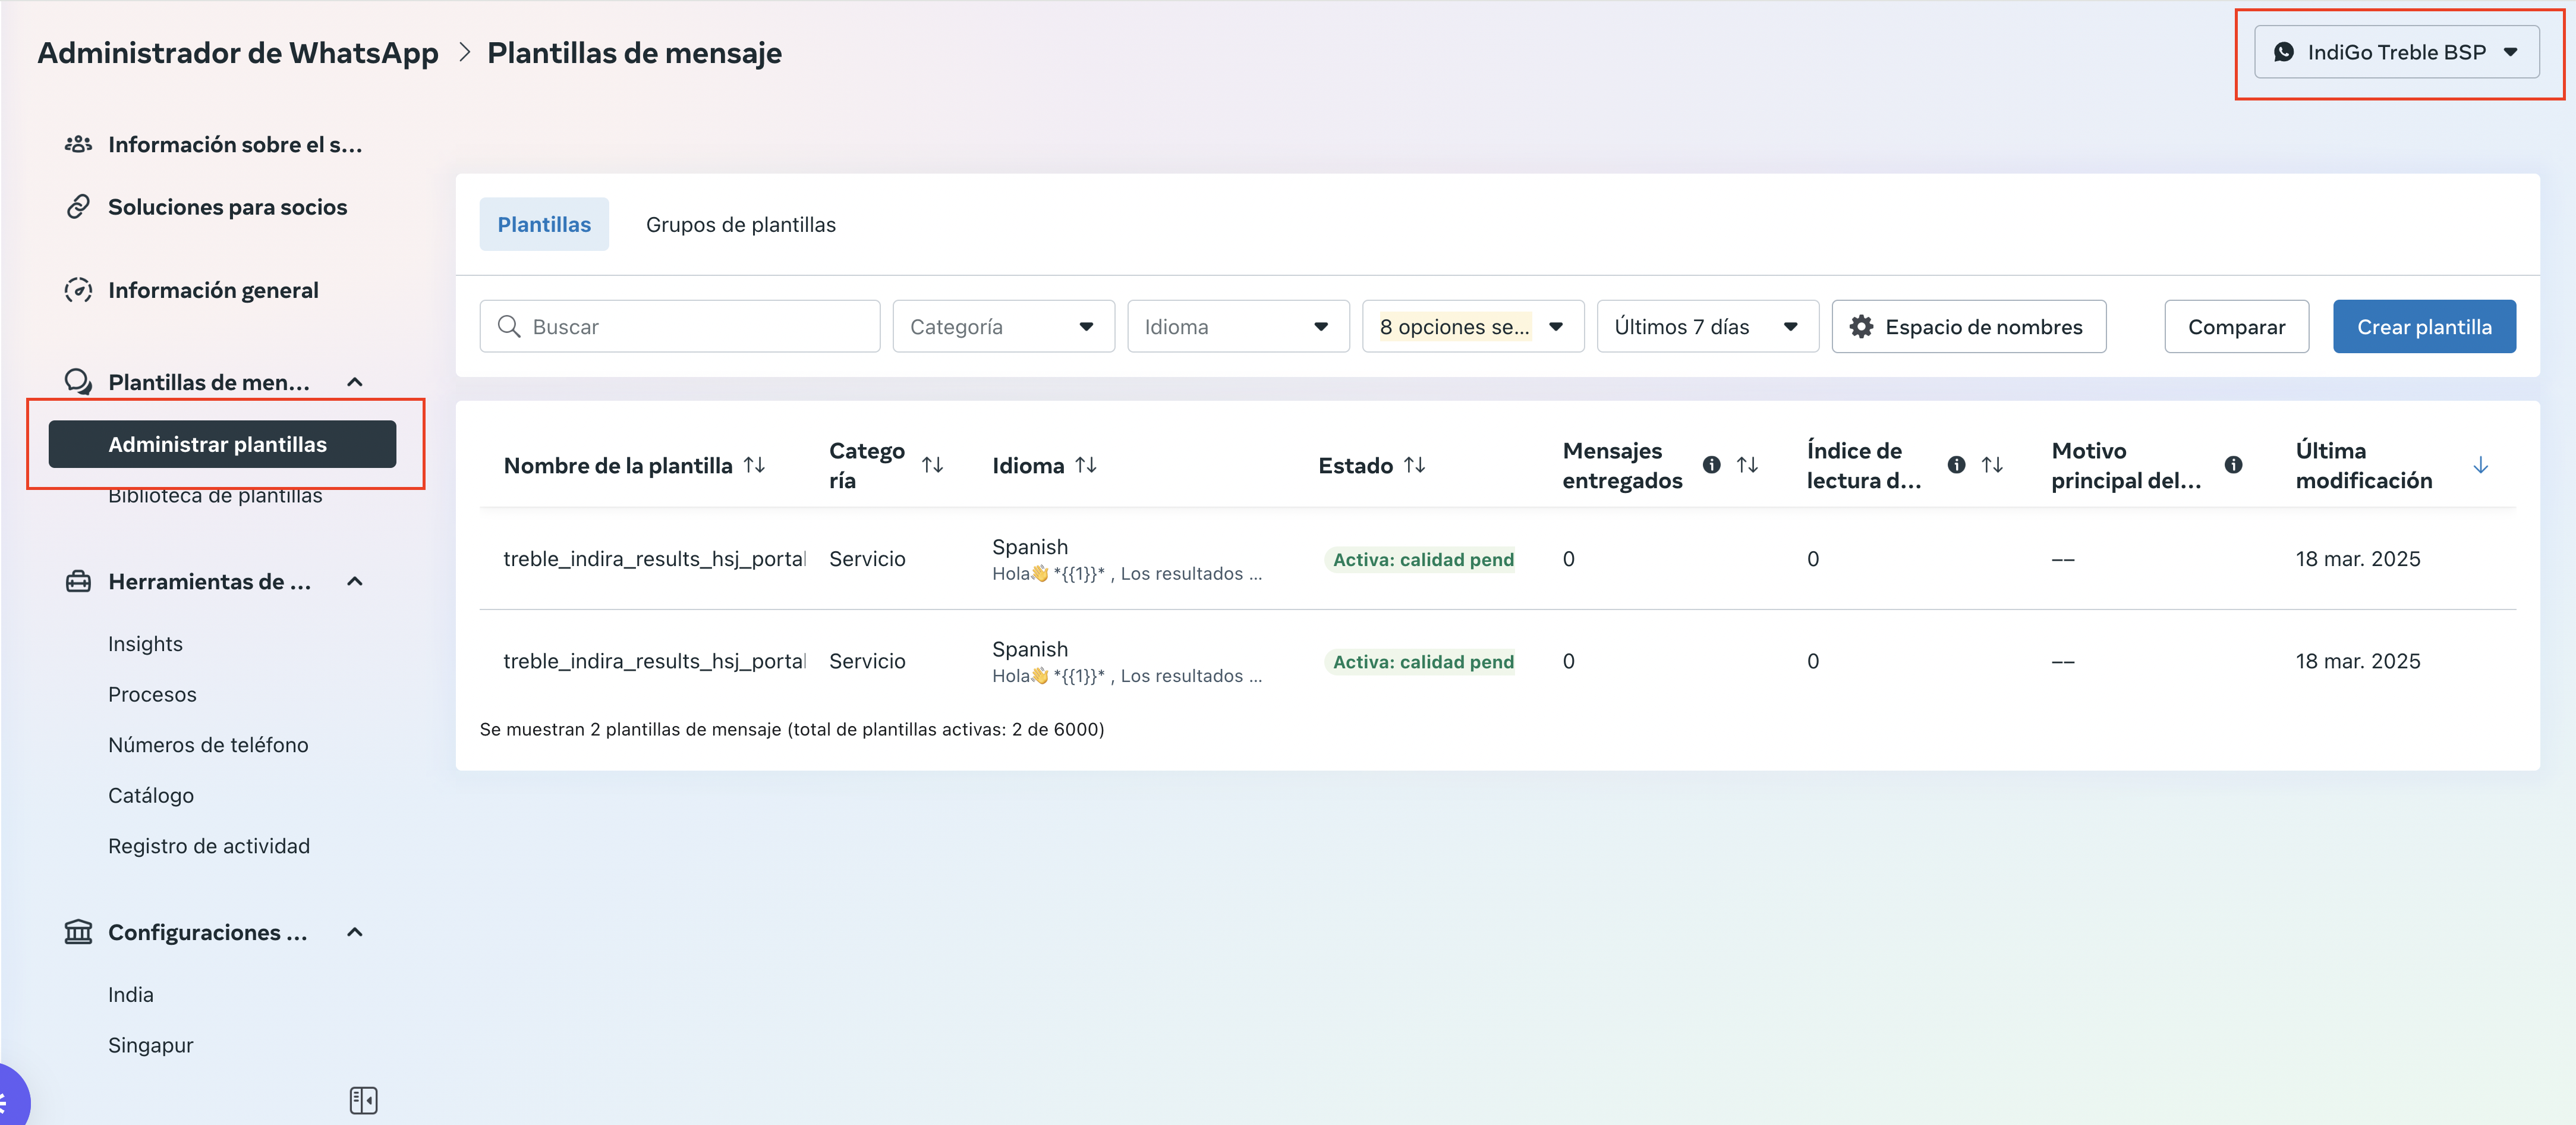Click the Comparar button
The height and width of the screenshot is (1125, 2576).
point(2236,327)
